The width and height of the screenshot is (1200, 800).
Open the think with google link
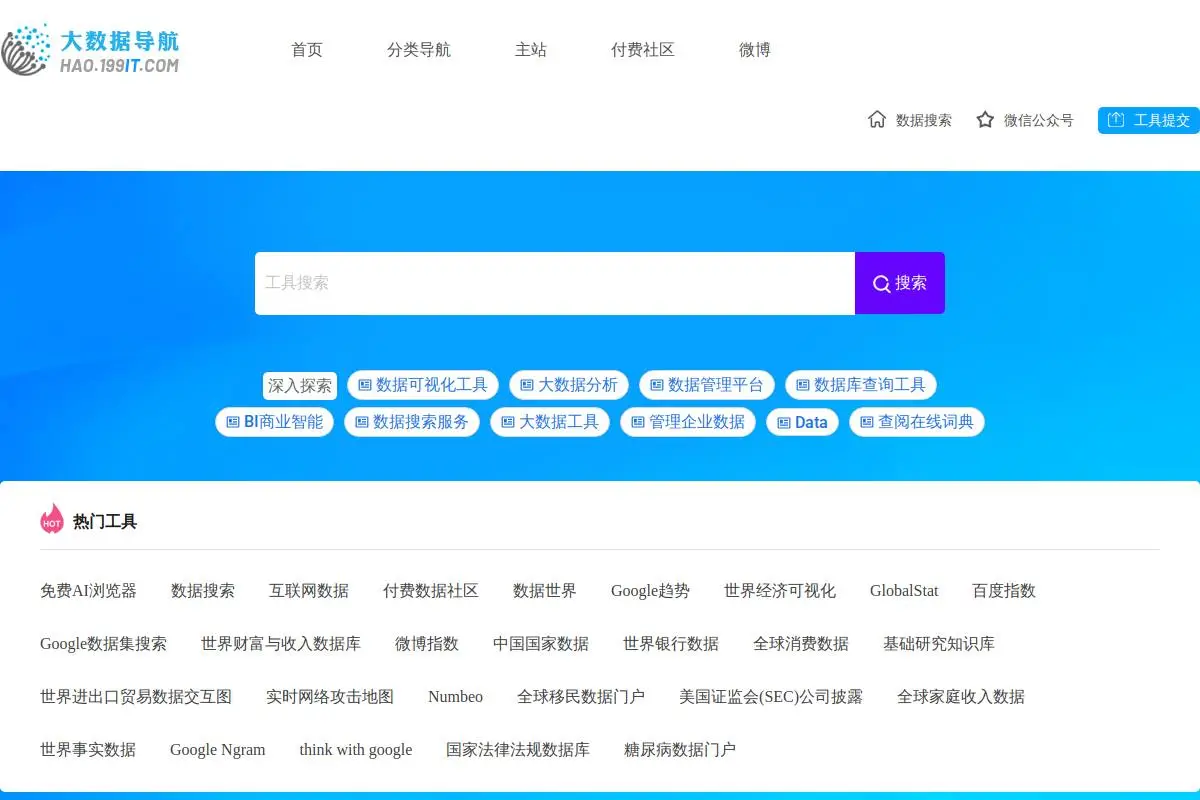click(356, 750)
